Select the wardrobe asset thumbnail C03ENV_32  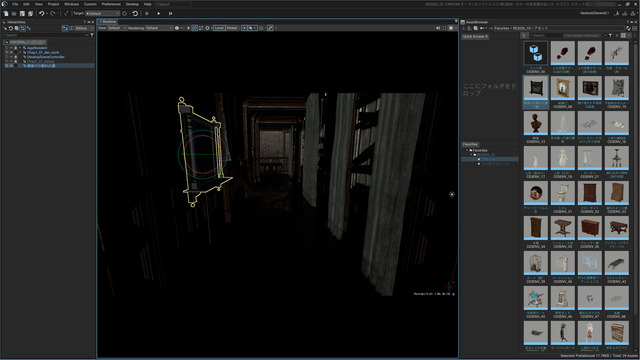pyautogui.click(x=589, y=193)
